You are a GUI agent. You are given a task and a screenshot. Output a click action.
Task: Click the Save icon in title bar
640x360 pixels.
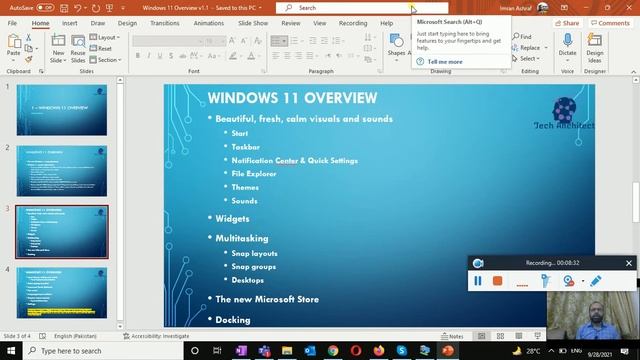point(64,8)
